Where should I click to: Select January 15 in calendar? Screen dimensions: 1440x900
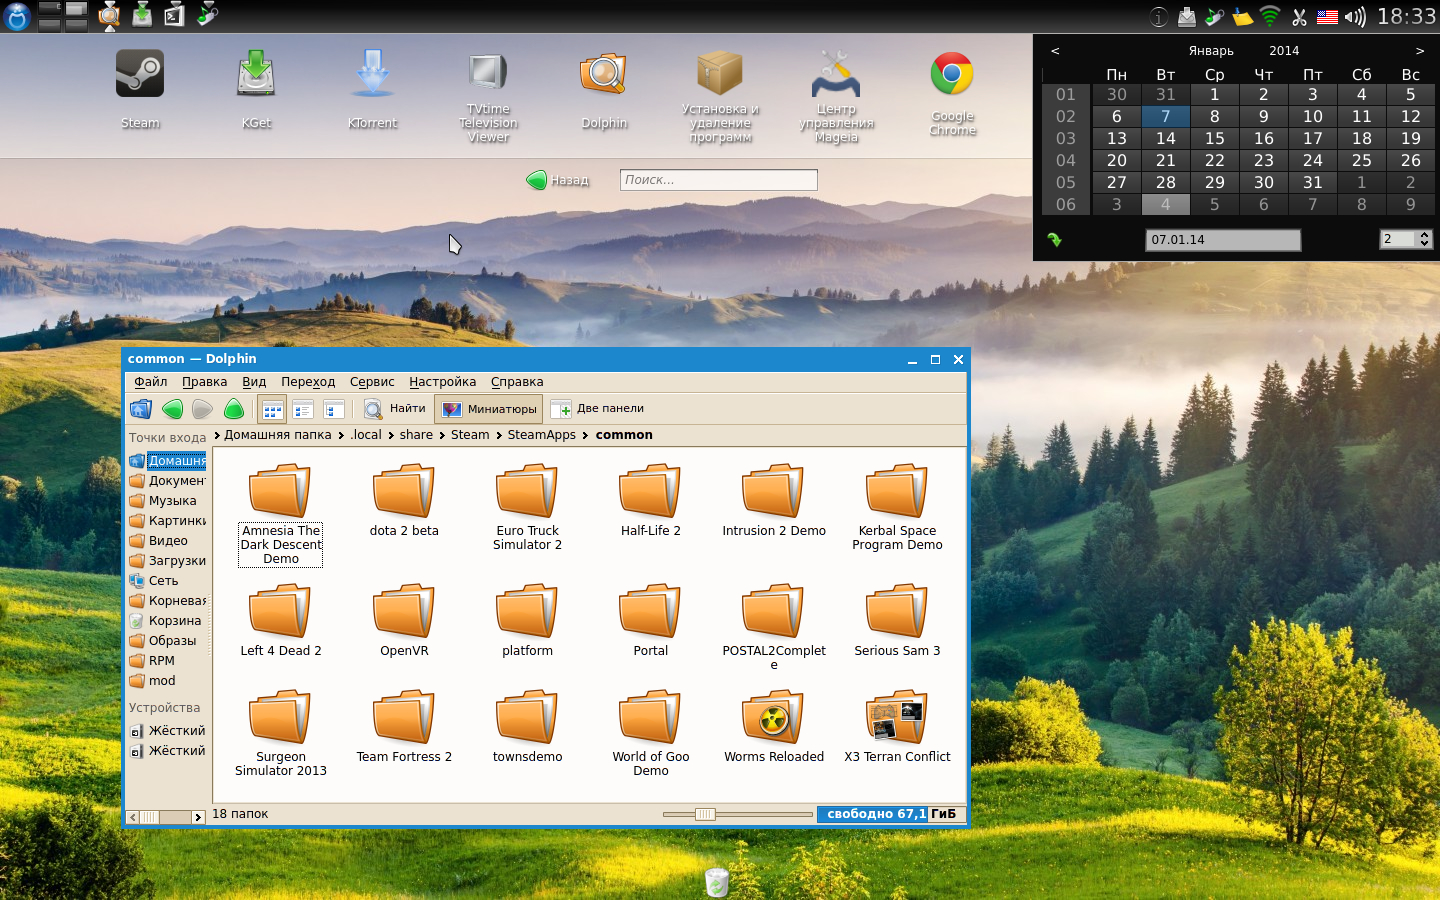tap(1214, 138)
